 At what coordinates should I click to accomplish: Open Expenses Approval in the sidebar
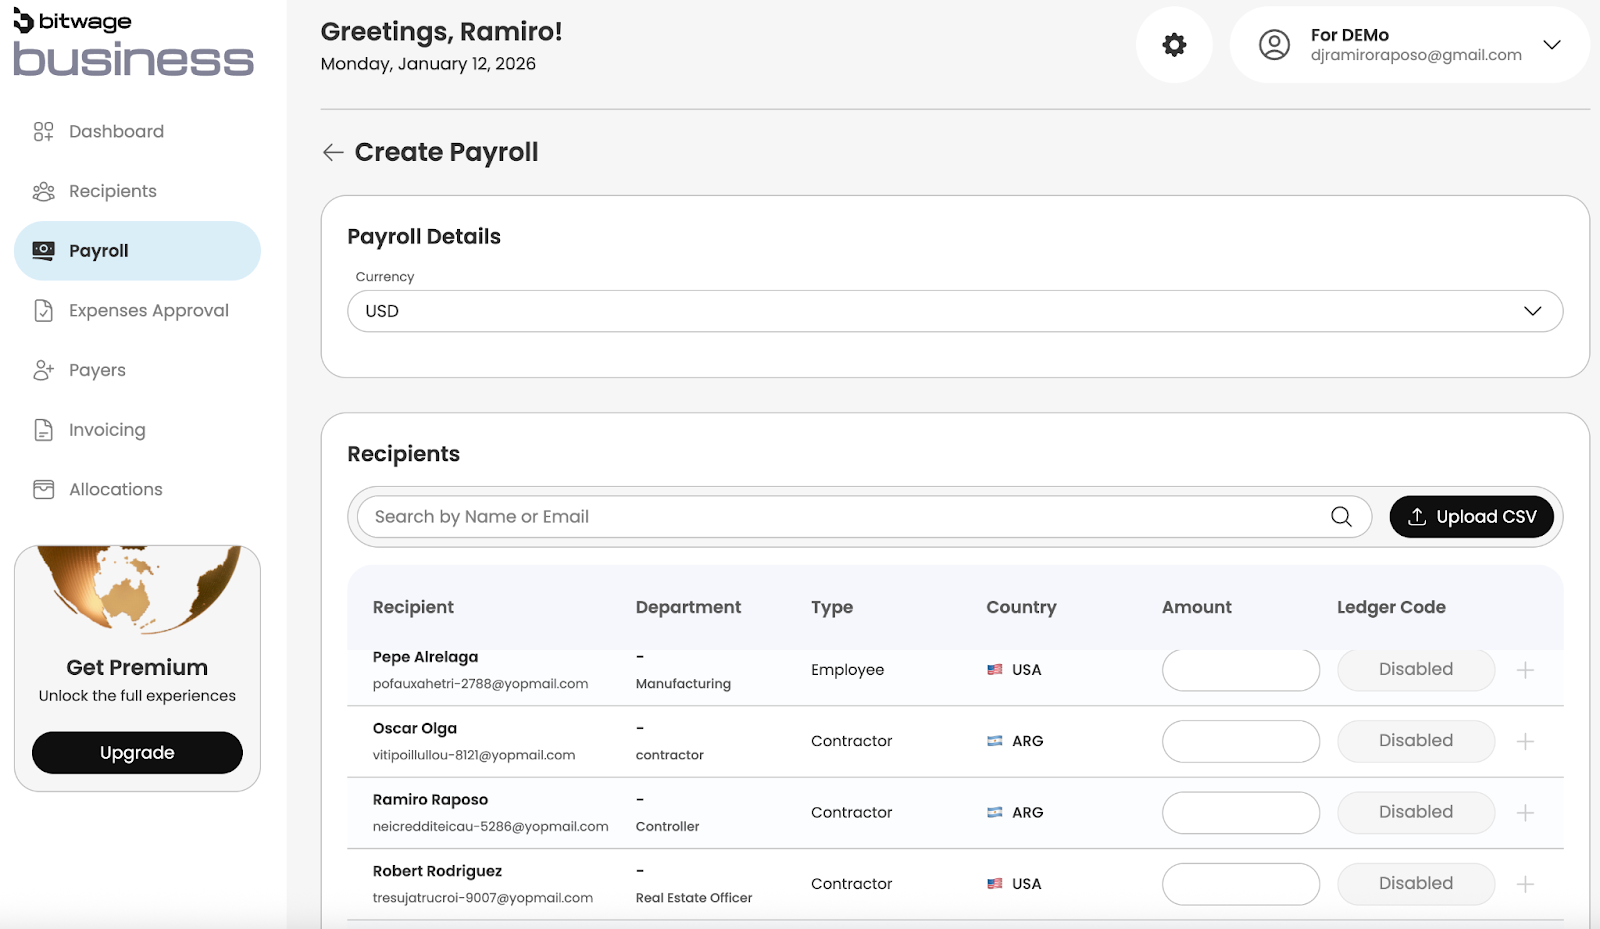coord(148,311)
